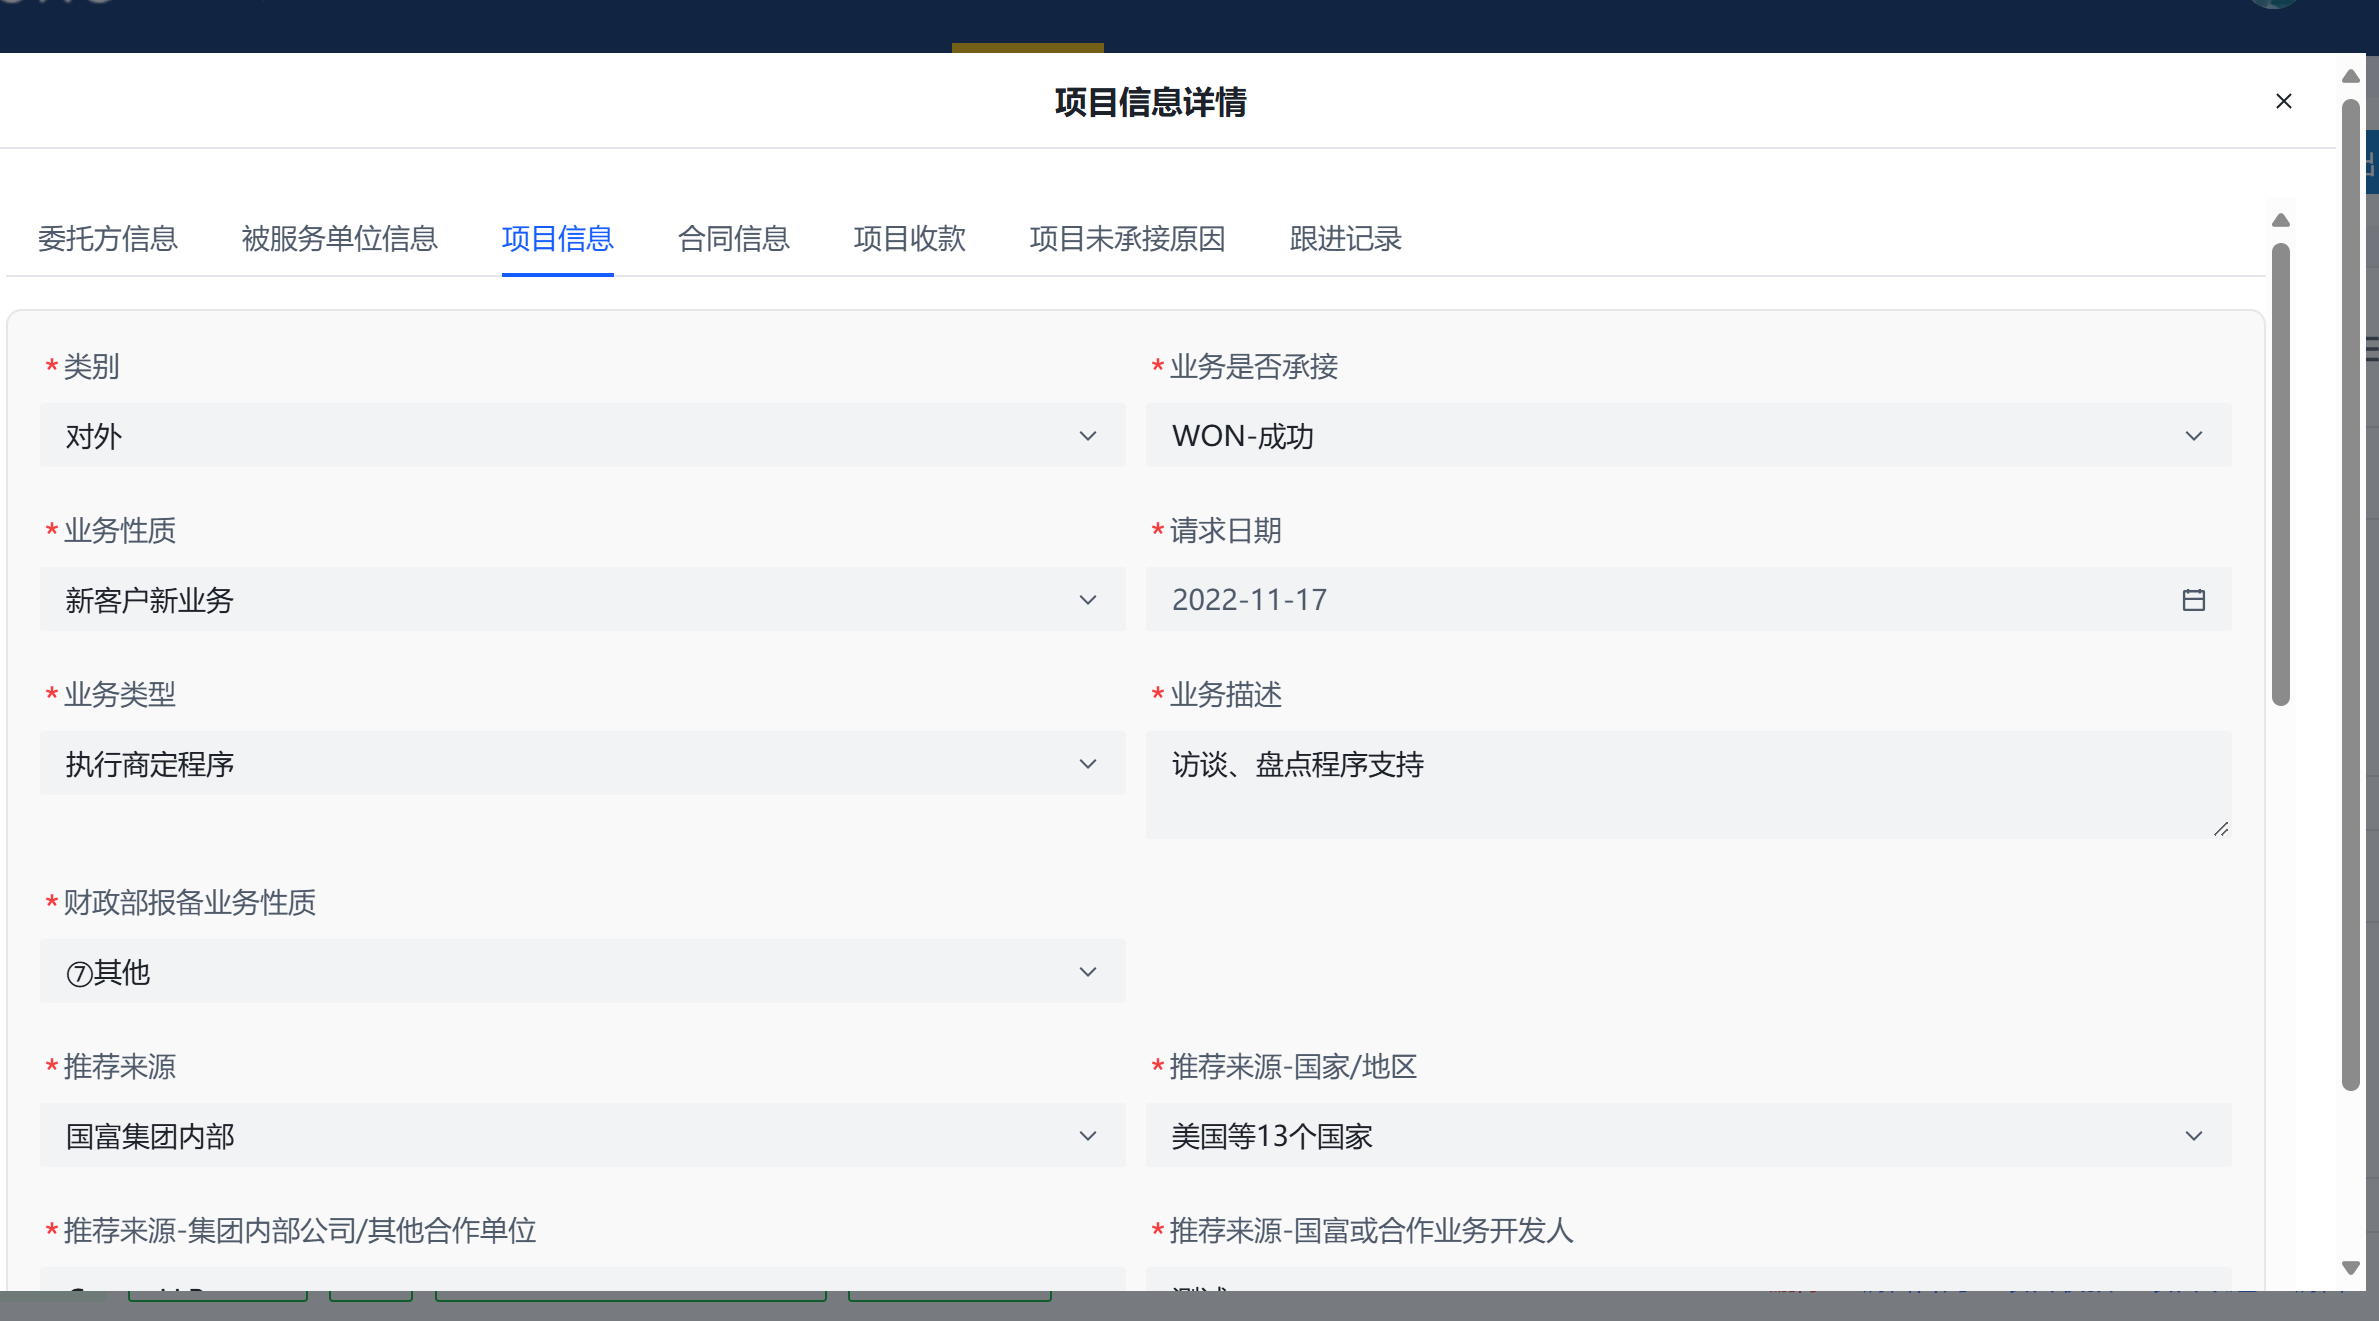Screen dimensions: 2379x1321
Task: Switch to 跟进记录 tab
Action: 1345,239
